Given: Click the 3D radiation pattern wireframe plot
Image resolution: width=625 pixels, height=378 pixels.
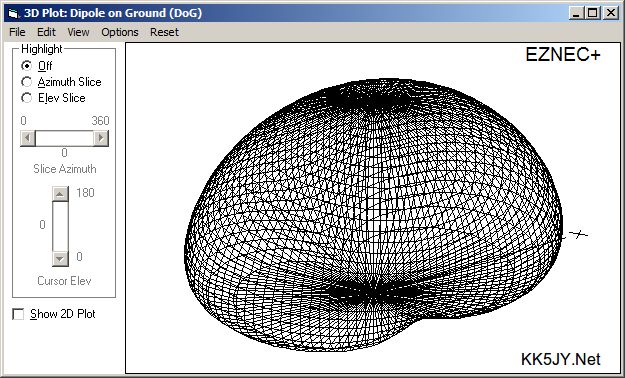Looking at the screenshot, I should click(373, 215).
